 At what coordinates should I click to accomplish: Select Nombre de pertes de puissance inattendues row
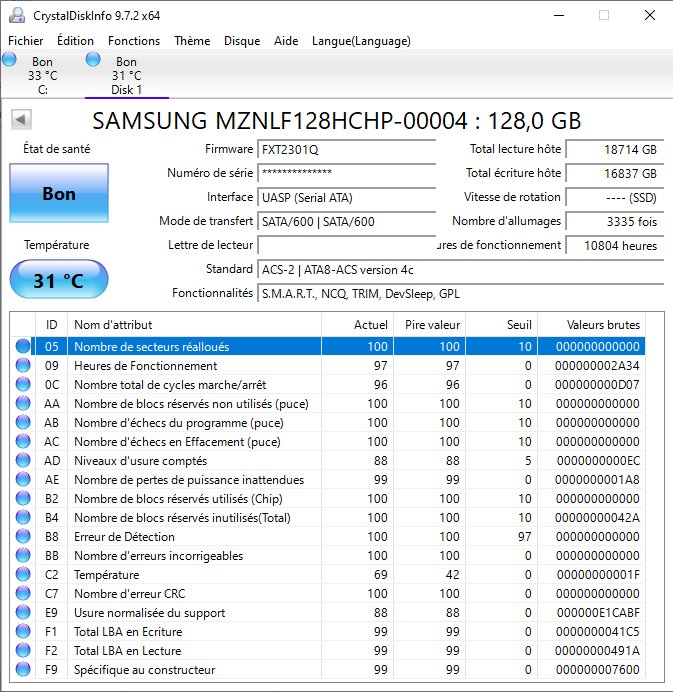click(x=327, y=479)
